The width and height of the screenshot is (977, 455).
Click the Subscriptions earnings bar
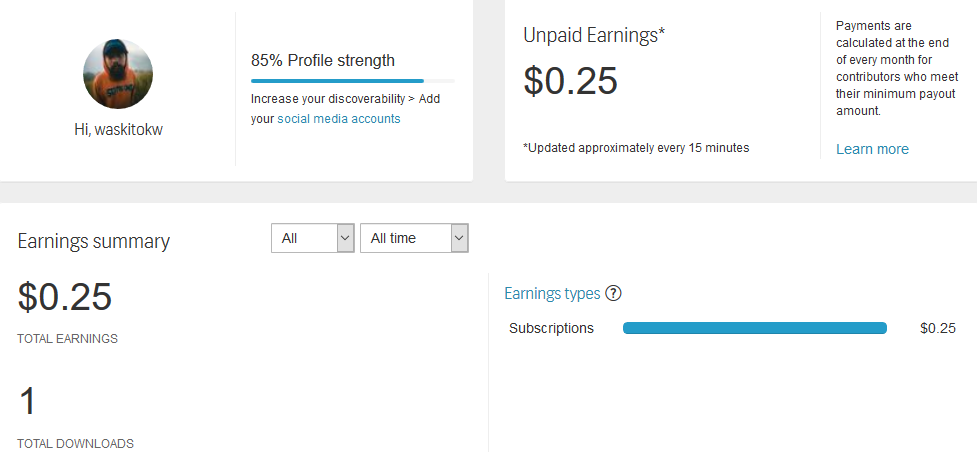pyautogui.click(x=755, y=328)
